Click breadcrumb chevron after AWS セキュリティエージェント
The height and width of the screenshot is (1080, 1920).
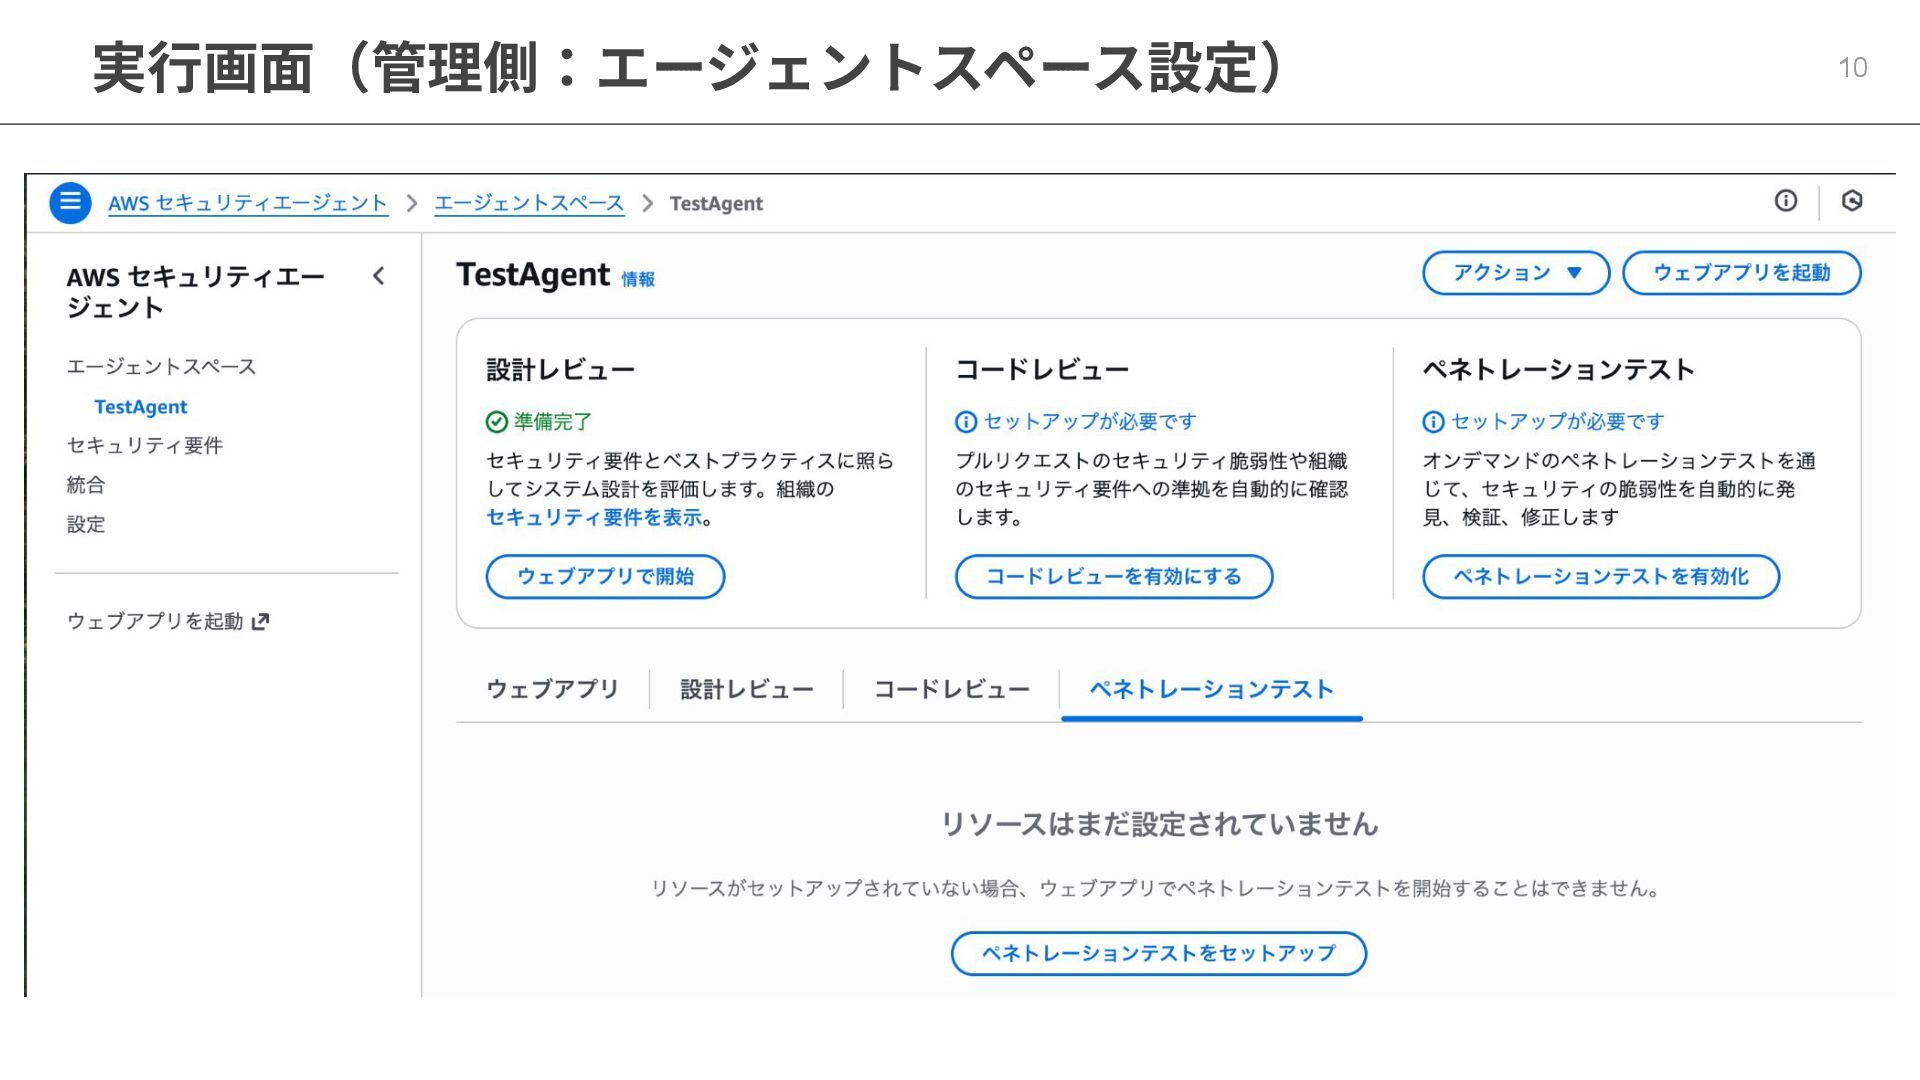(411, 204)
